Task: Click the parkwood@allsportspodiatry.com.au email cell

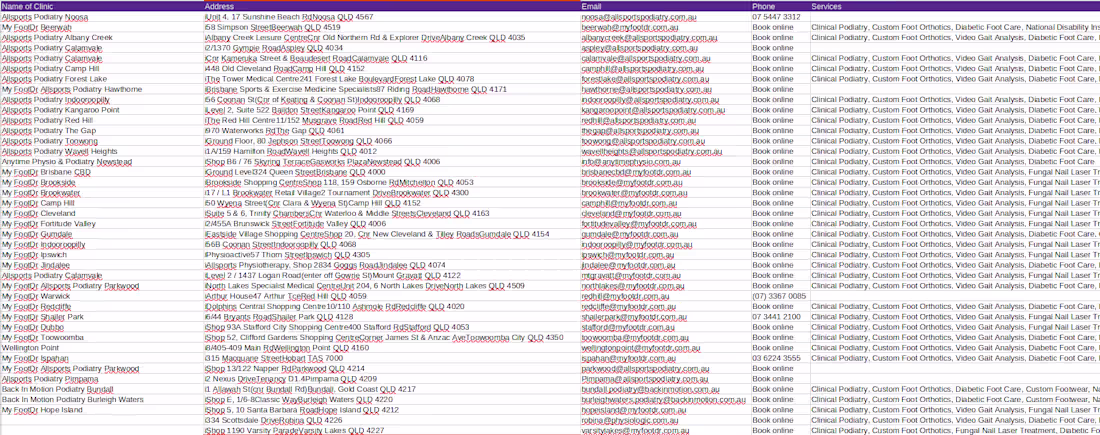Action: point(666,368)
